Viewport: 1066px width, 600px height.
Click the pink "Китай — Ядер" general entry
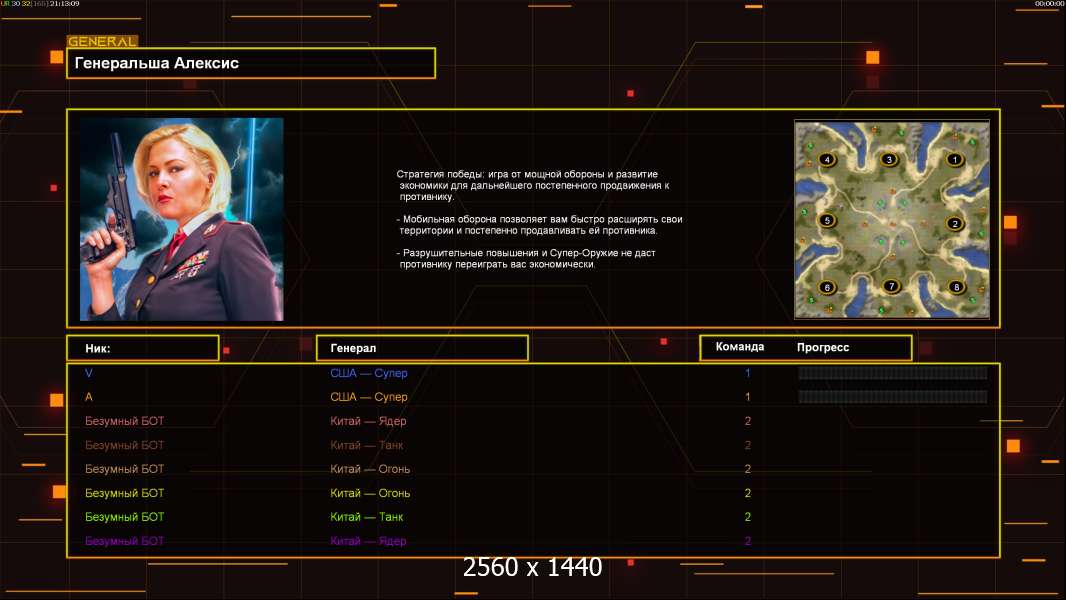(x=368, y=421)
